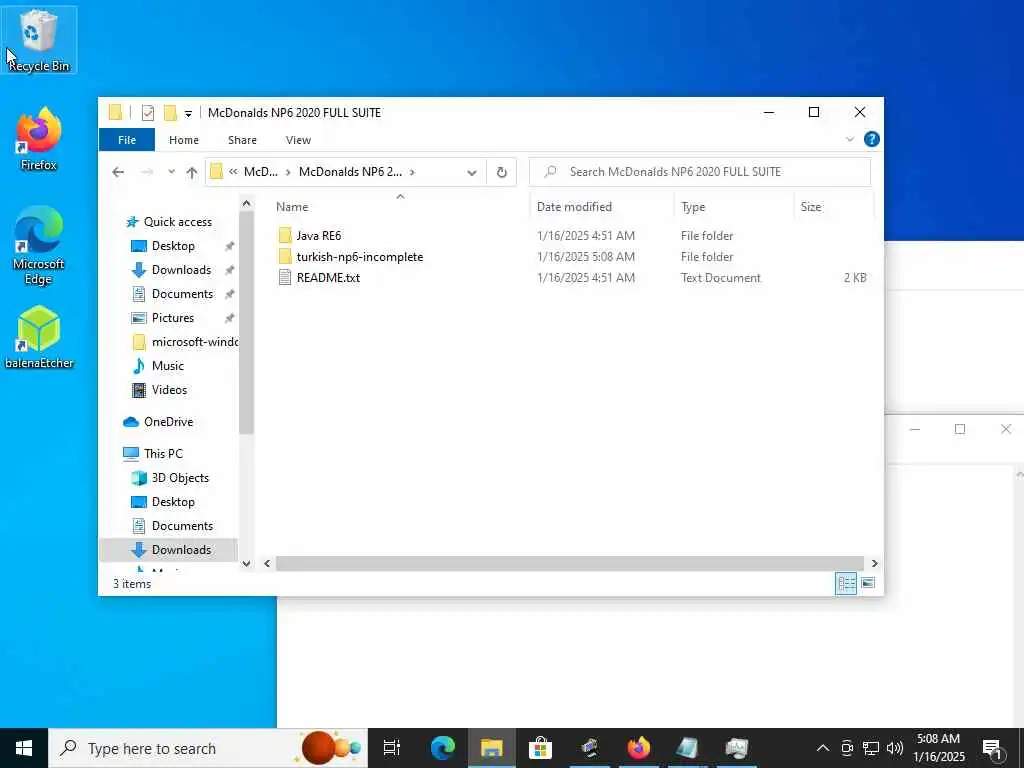The image size is (1024, 768).
Task: Click the McD... breadcrumb segment
Action: pos(261,172)
